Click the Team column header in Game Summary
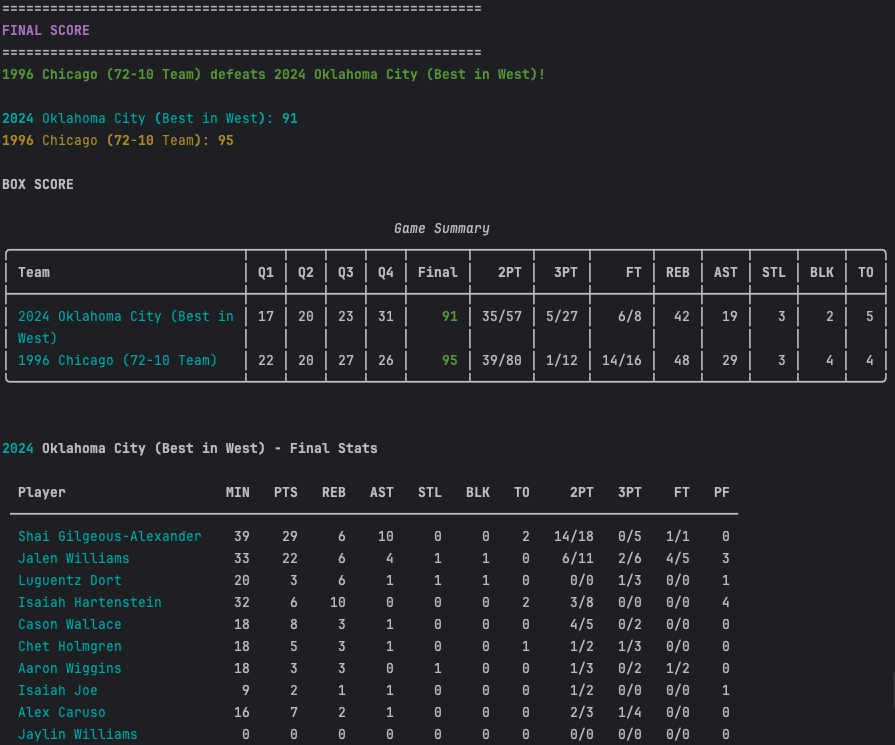 (34, 272)
